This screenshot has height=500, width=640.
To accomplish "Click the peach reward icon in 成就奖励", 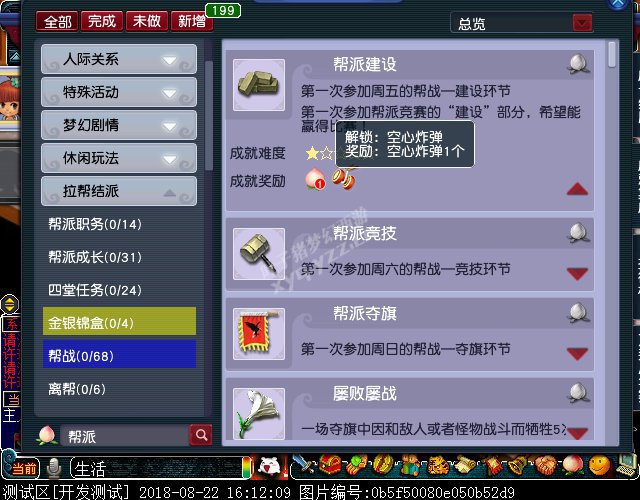I will (x=316, y=180).
